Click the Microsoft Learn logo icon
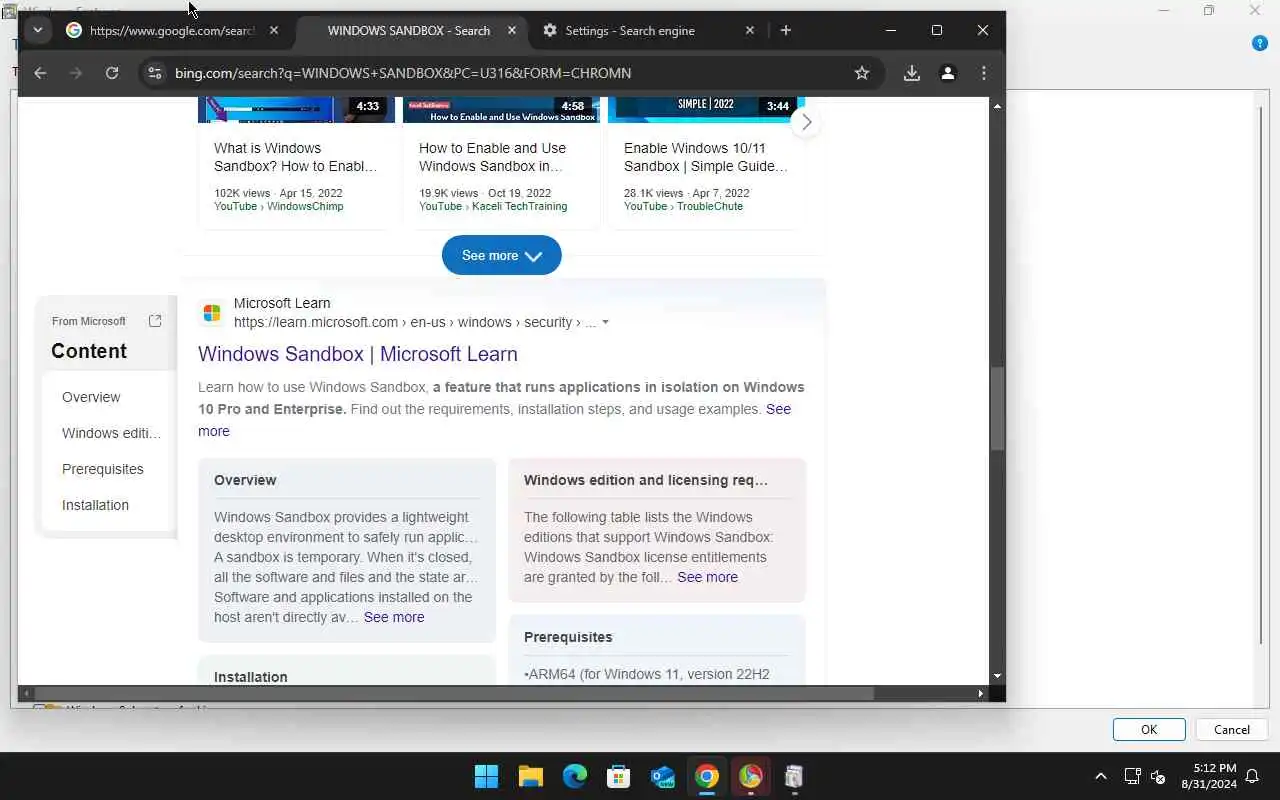Image resolution: width=1280 pixels, height=800 pixels. pos(212,313)
